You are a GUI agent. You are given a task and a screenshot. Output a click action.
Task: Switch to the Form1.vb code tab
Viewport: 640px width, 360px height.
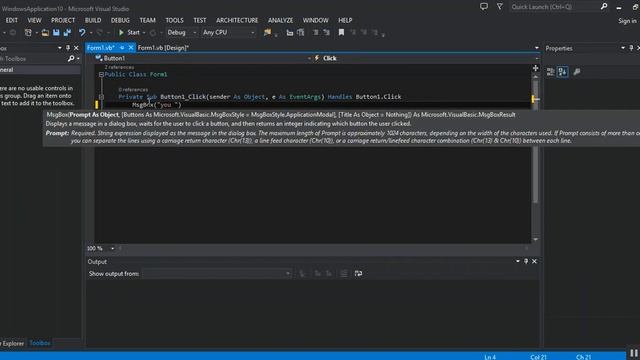[100, 48]
